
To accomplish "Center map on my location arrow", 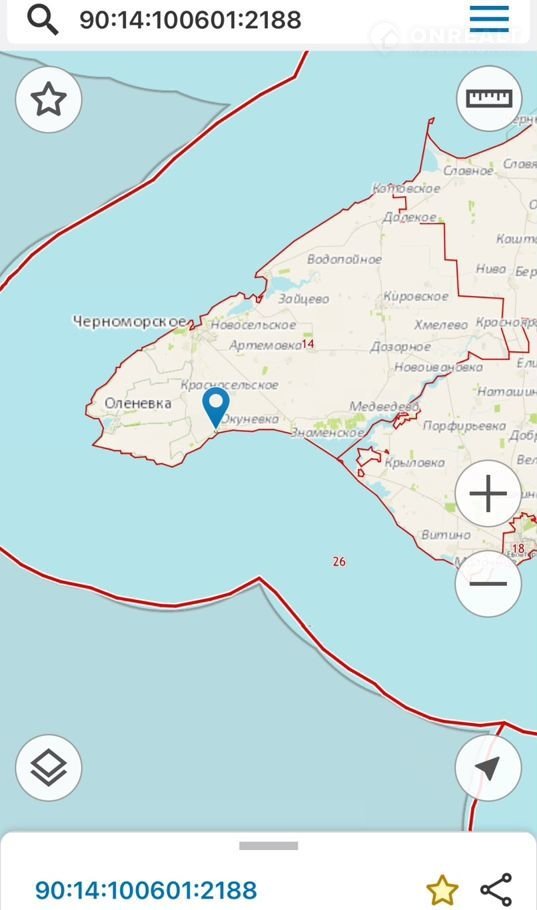I will [x=488, y=768].
